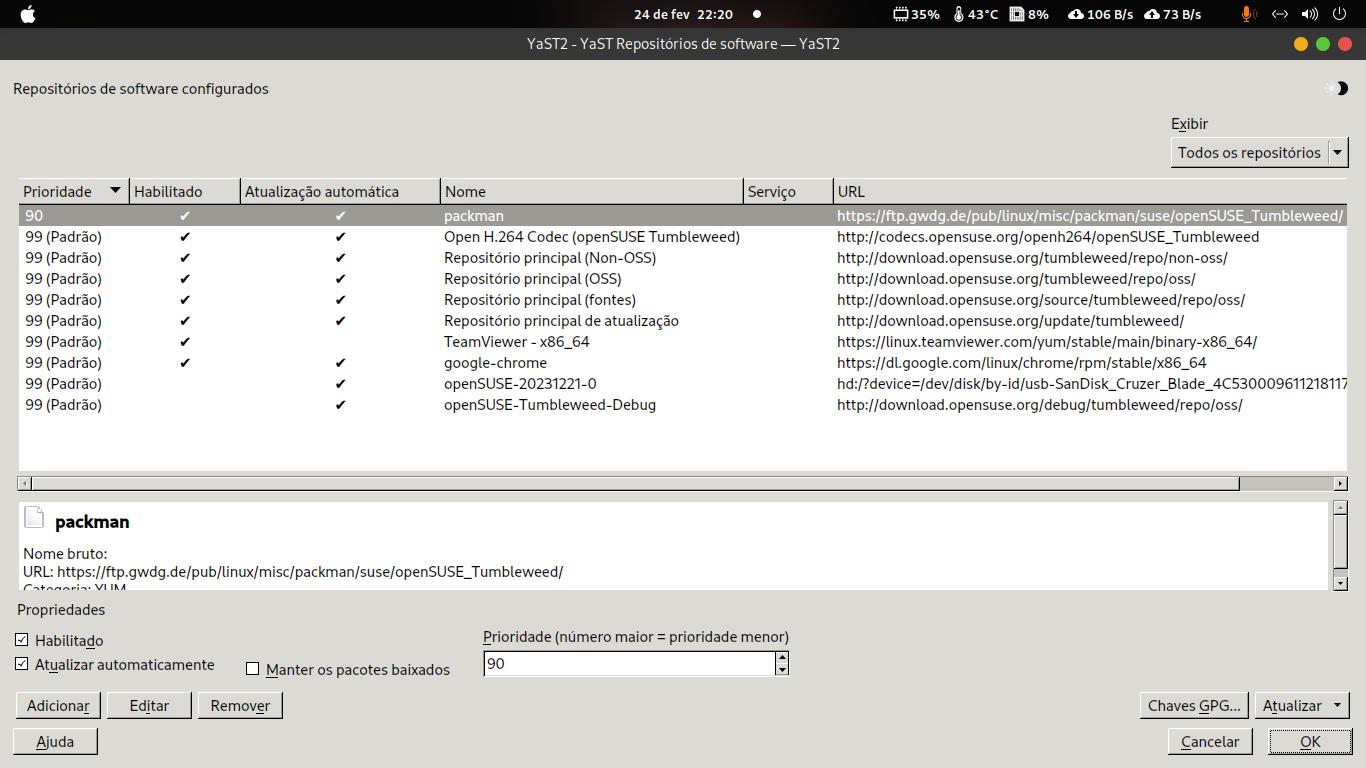This screenshot has height=768, width=1366.
Task: Click the codecs.opensuse.org URL cell
Action: (1048, 237)
